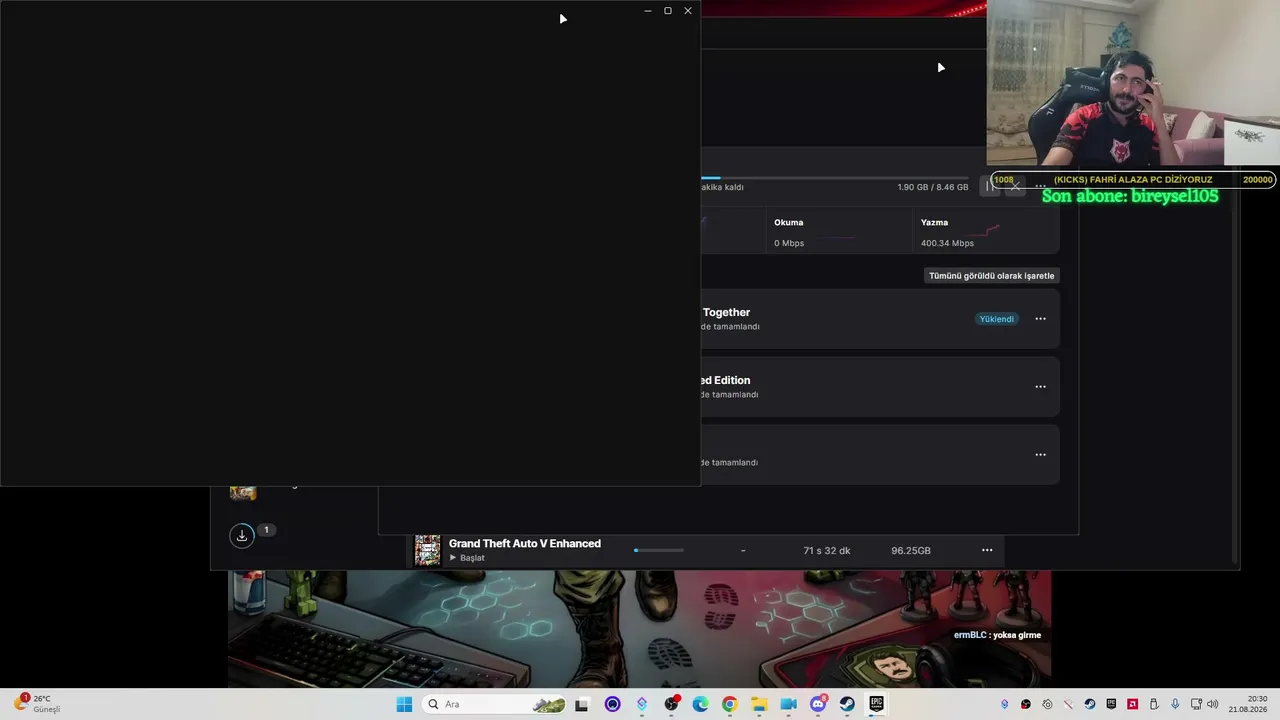Click the 96.25GB size value
1280x720 pixels.
[911, 551]
